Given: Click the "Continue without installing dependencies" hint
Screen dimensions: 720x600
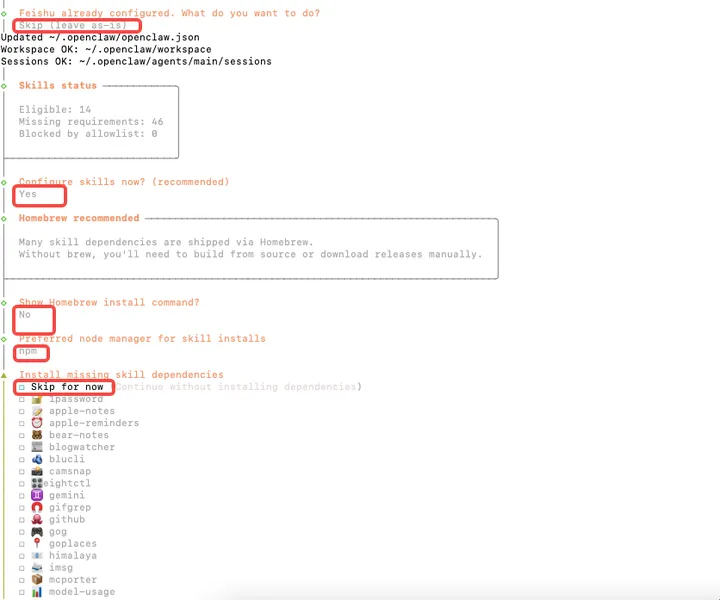Looking at the screenshot, I should 238,387.
